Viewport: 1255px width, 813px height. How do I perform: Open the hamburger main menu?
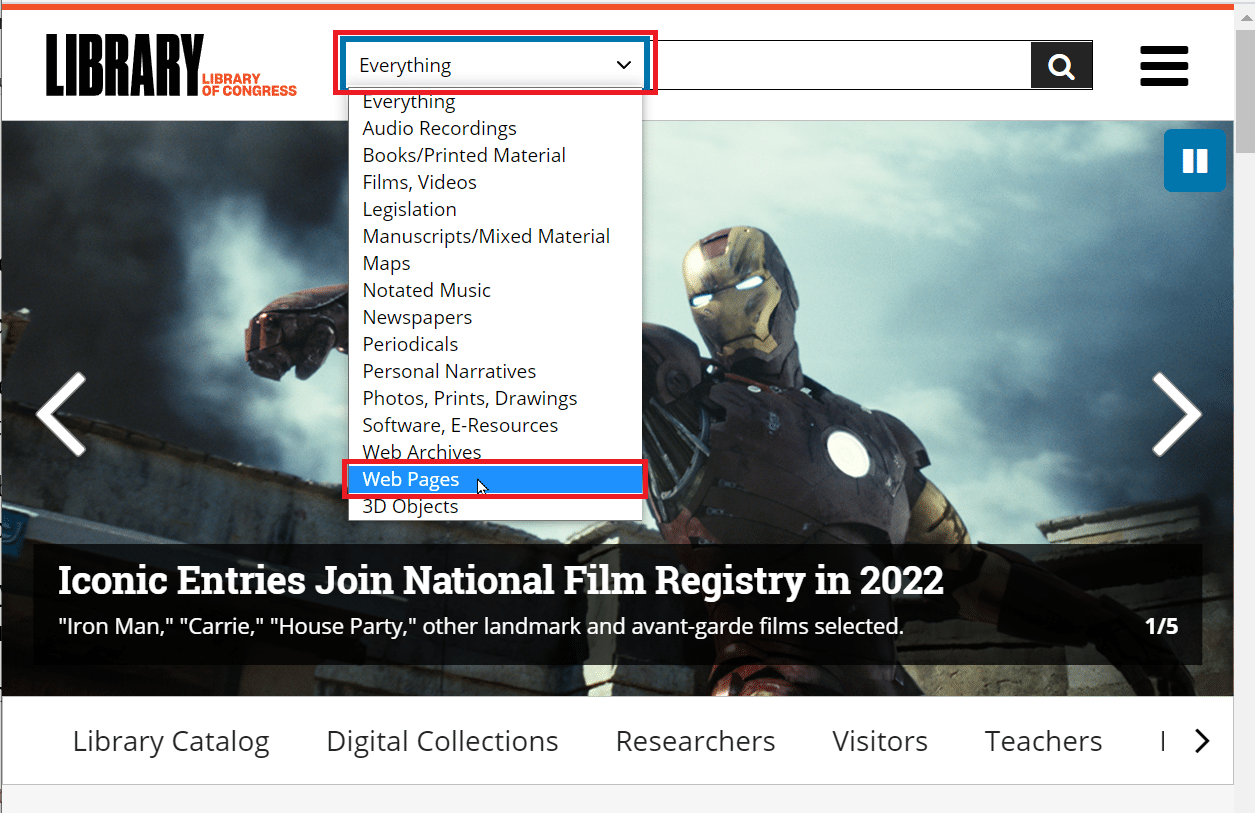click(x=1164, y=66)
